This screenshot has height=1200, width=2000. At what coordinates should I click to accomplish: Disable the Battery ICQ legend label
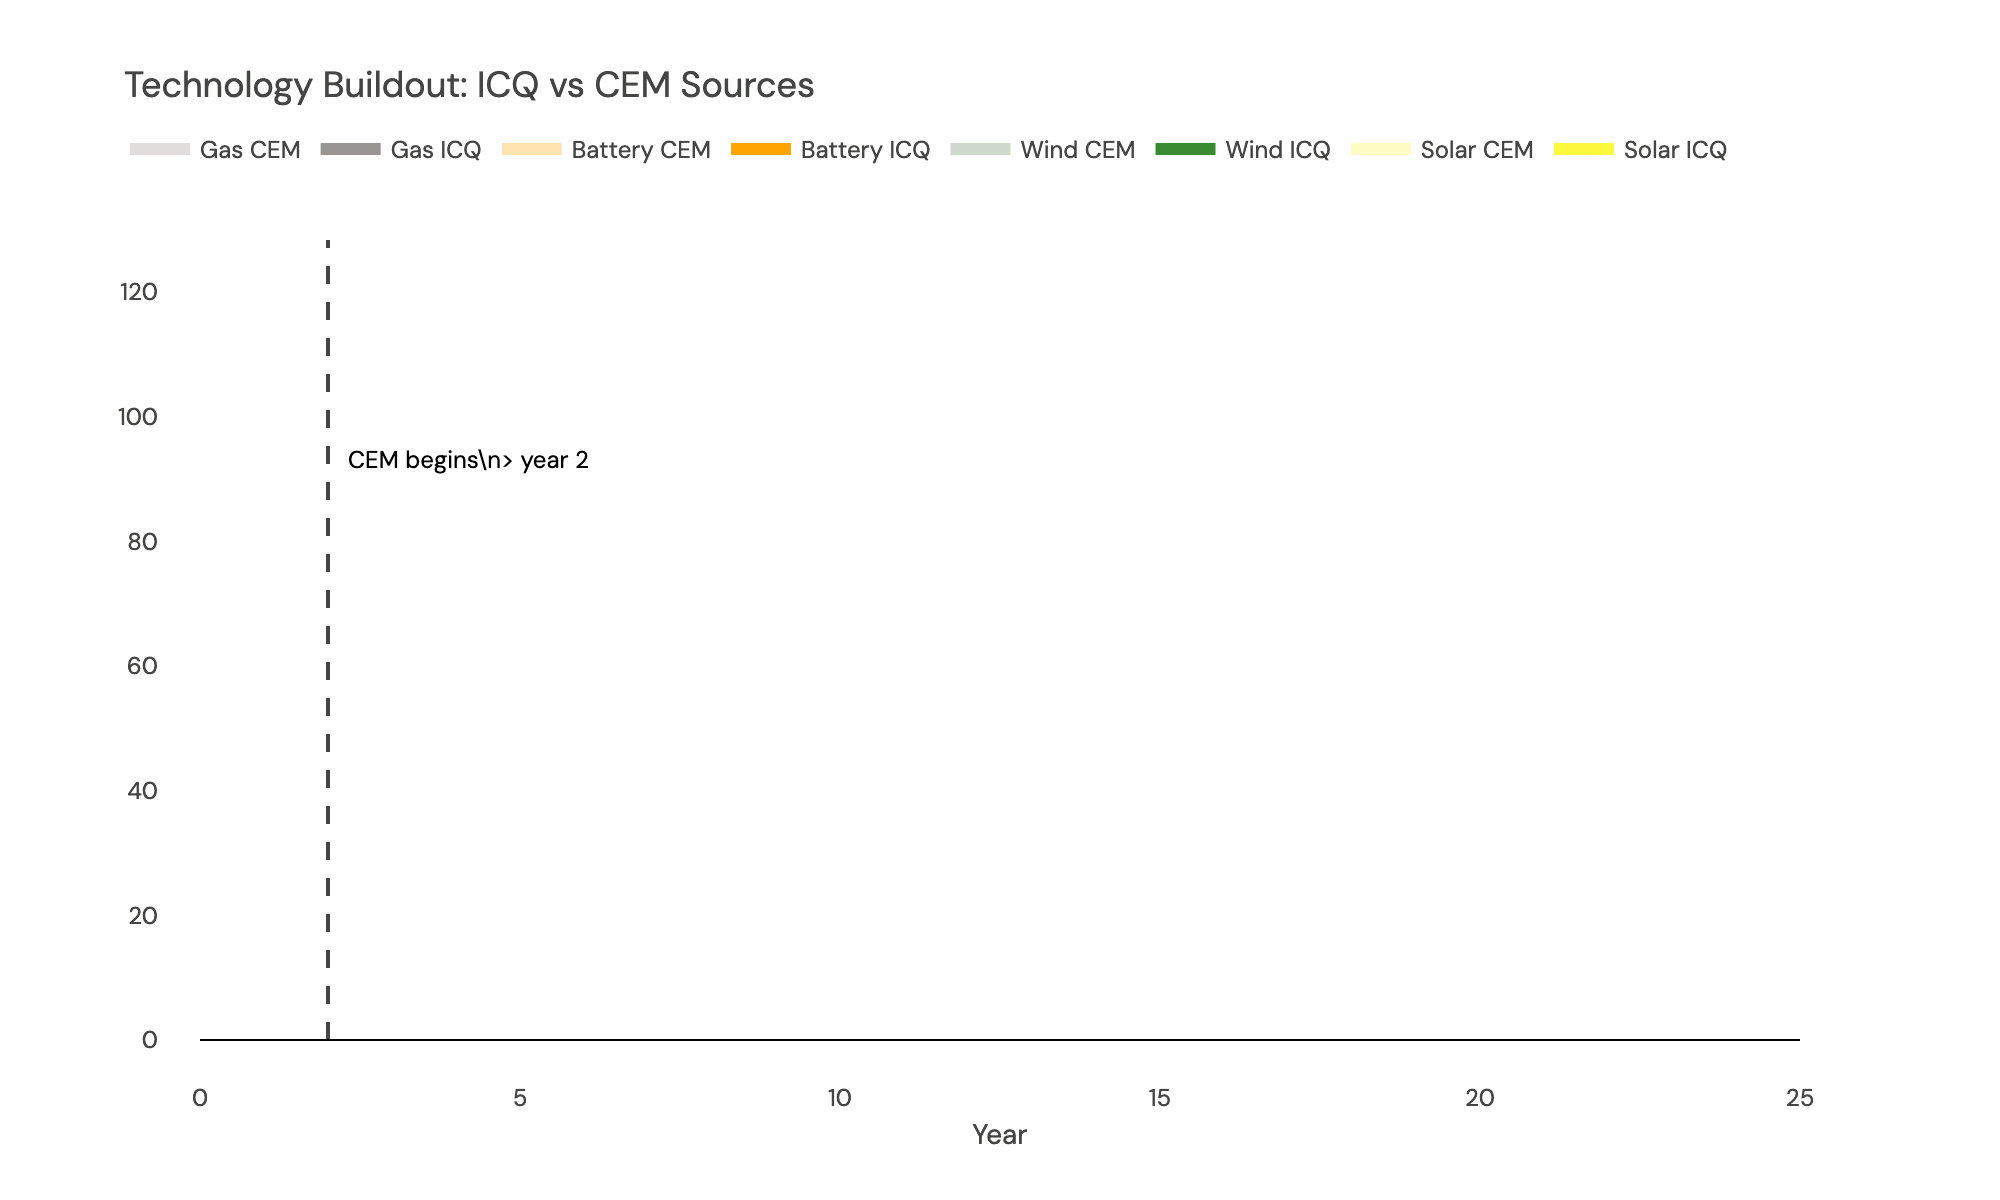pyautogui.click(x=865, y=150)
